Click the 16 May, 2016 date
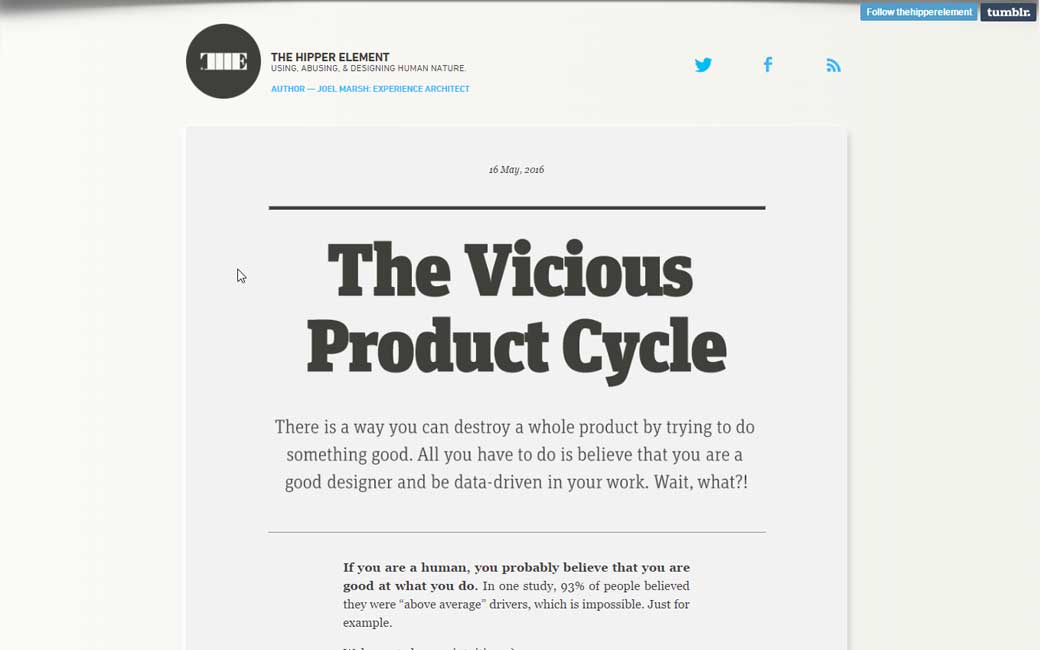The image size is (1040, 650). [x=516, y=170]
